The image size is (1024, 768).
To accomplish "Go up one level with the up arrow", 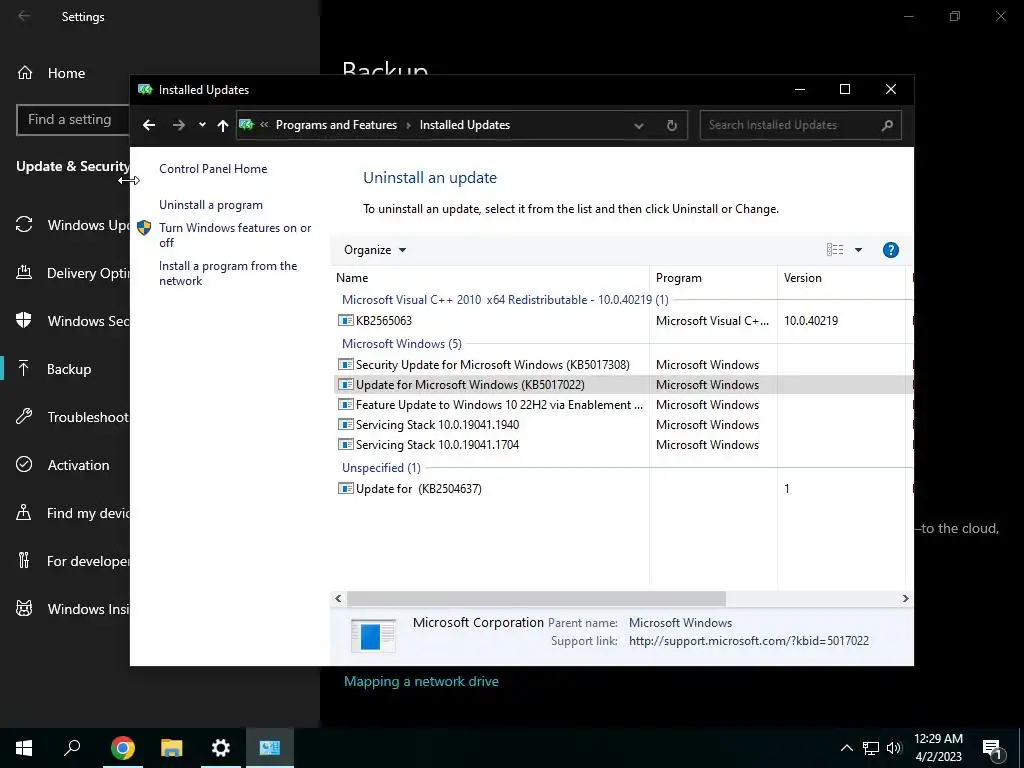I will tap(223, 125).
